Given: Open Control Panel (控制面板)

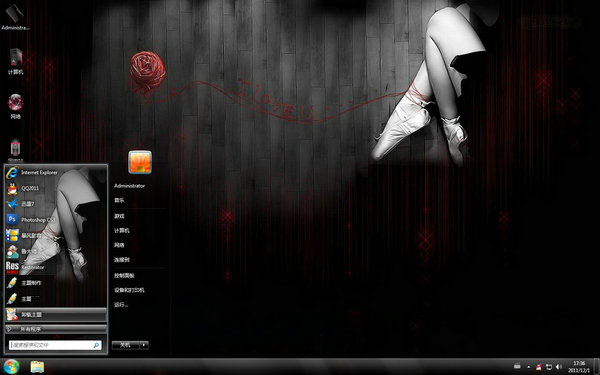Looking at the screenshot, I should pos(124,276).
